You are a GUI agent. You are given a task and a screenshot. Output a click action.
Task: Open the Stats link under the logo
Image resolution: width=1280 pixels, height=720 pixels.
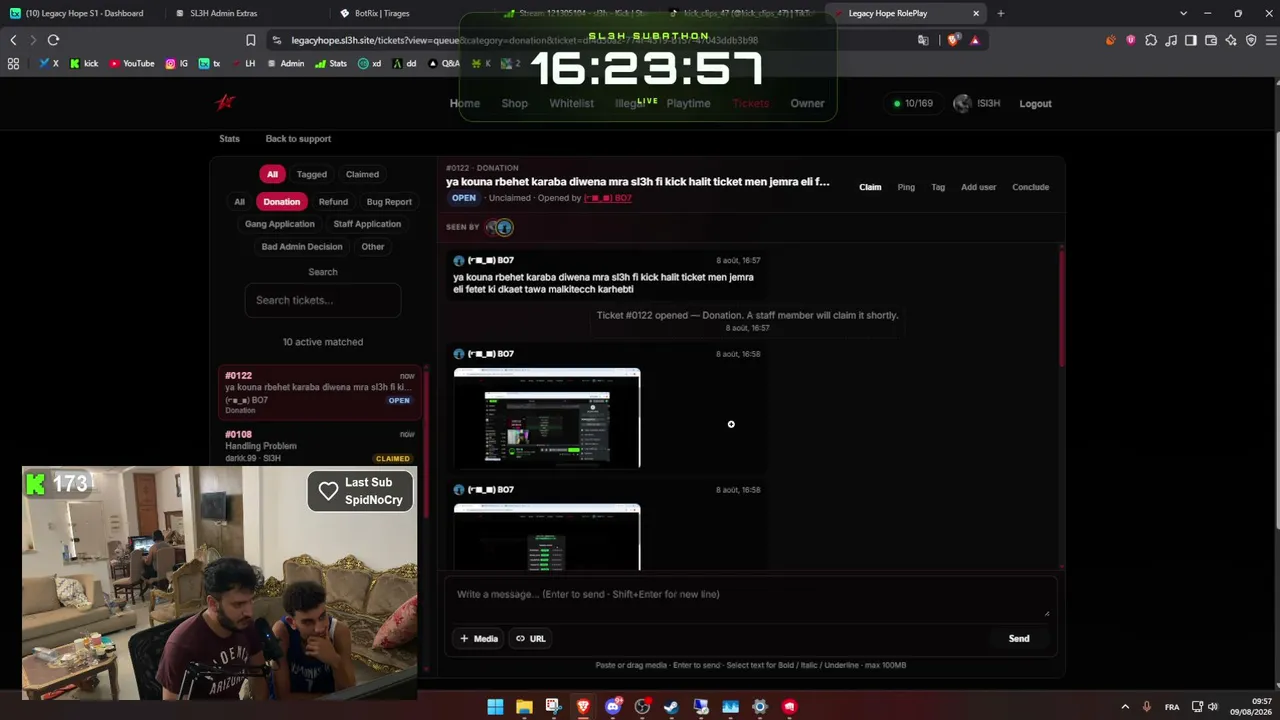point(229,139)
